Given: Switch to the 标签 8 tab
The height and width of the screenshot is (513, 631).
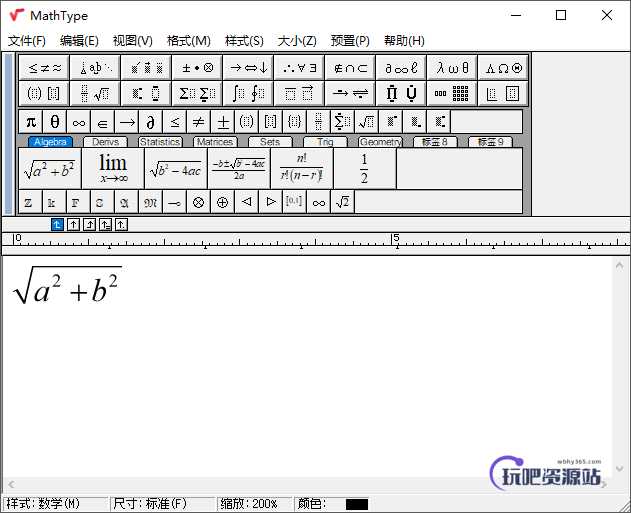Looking at the screenshot, I should [435, 142].
